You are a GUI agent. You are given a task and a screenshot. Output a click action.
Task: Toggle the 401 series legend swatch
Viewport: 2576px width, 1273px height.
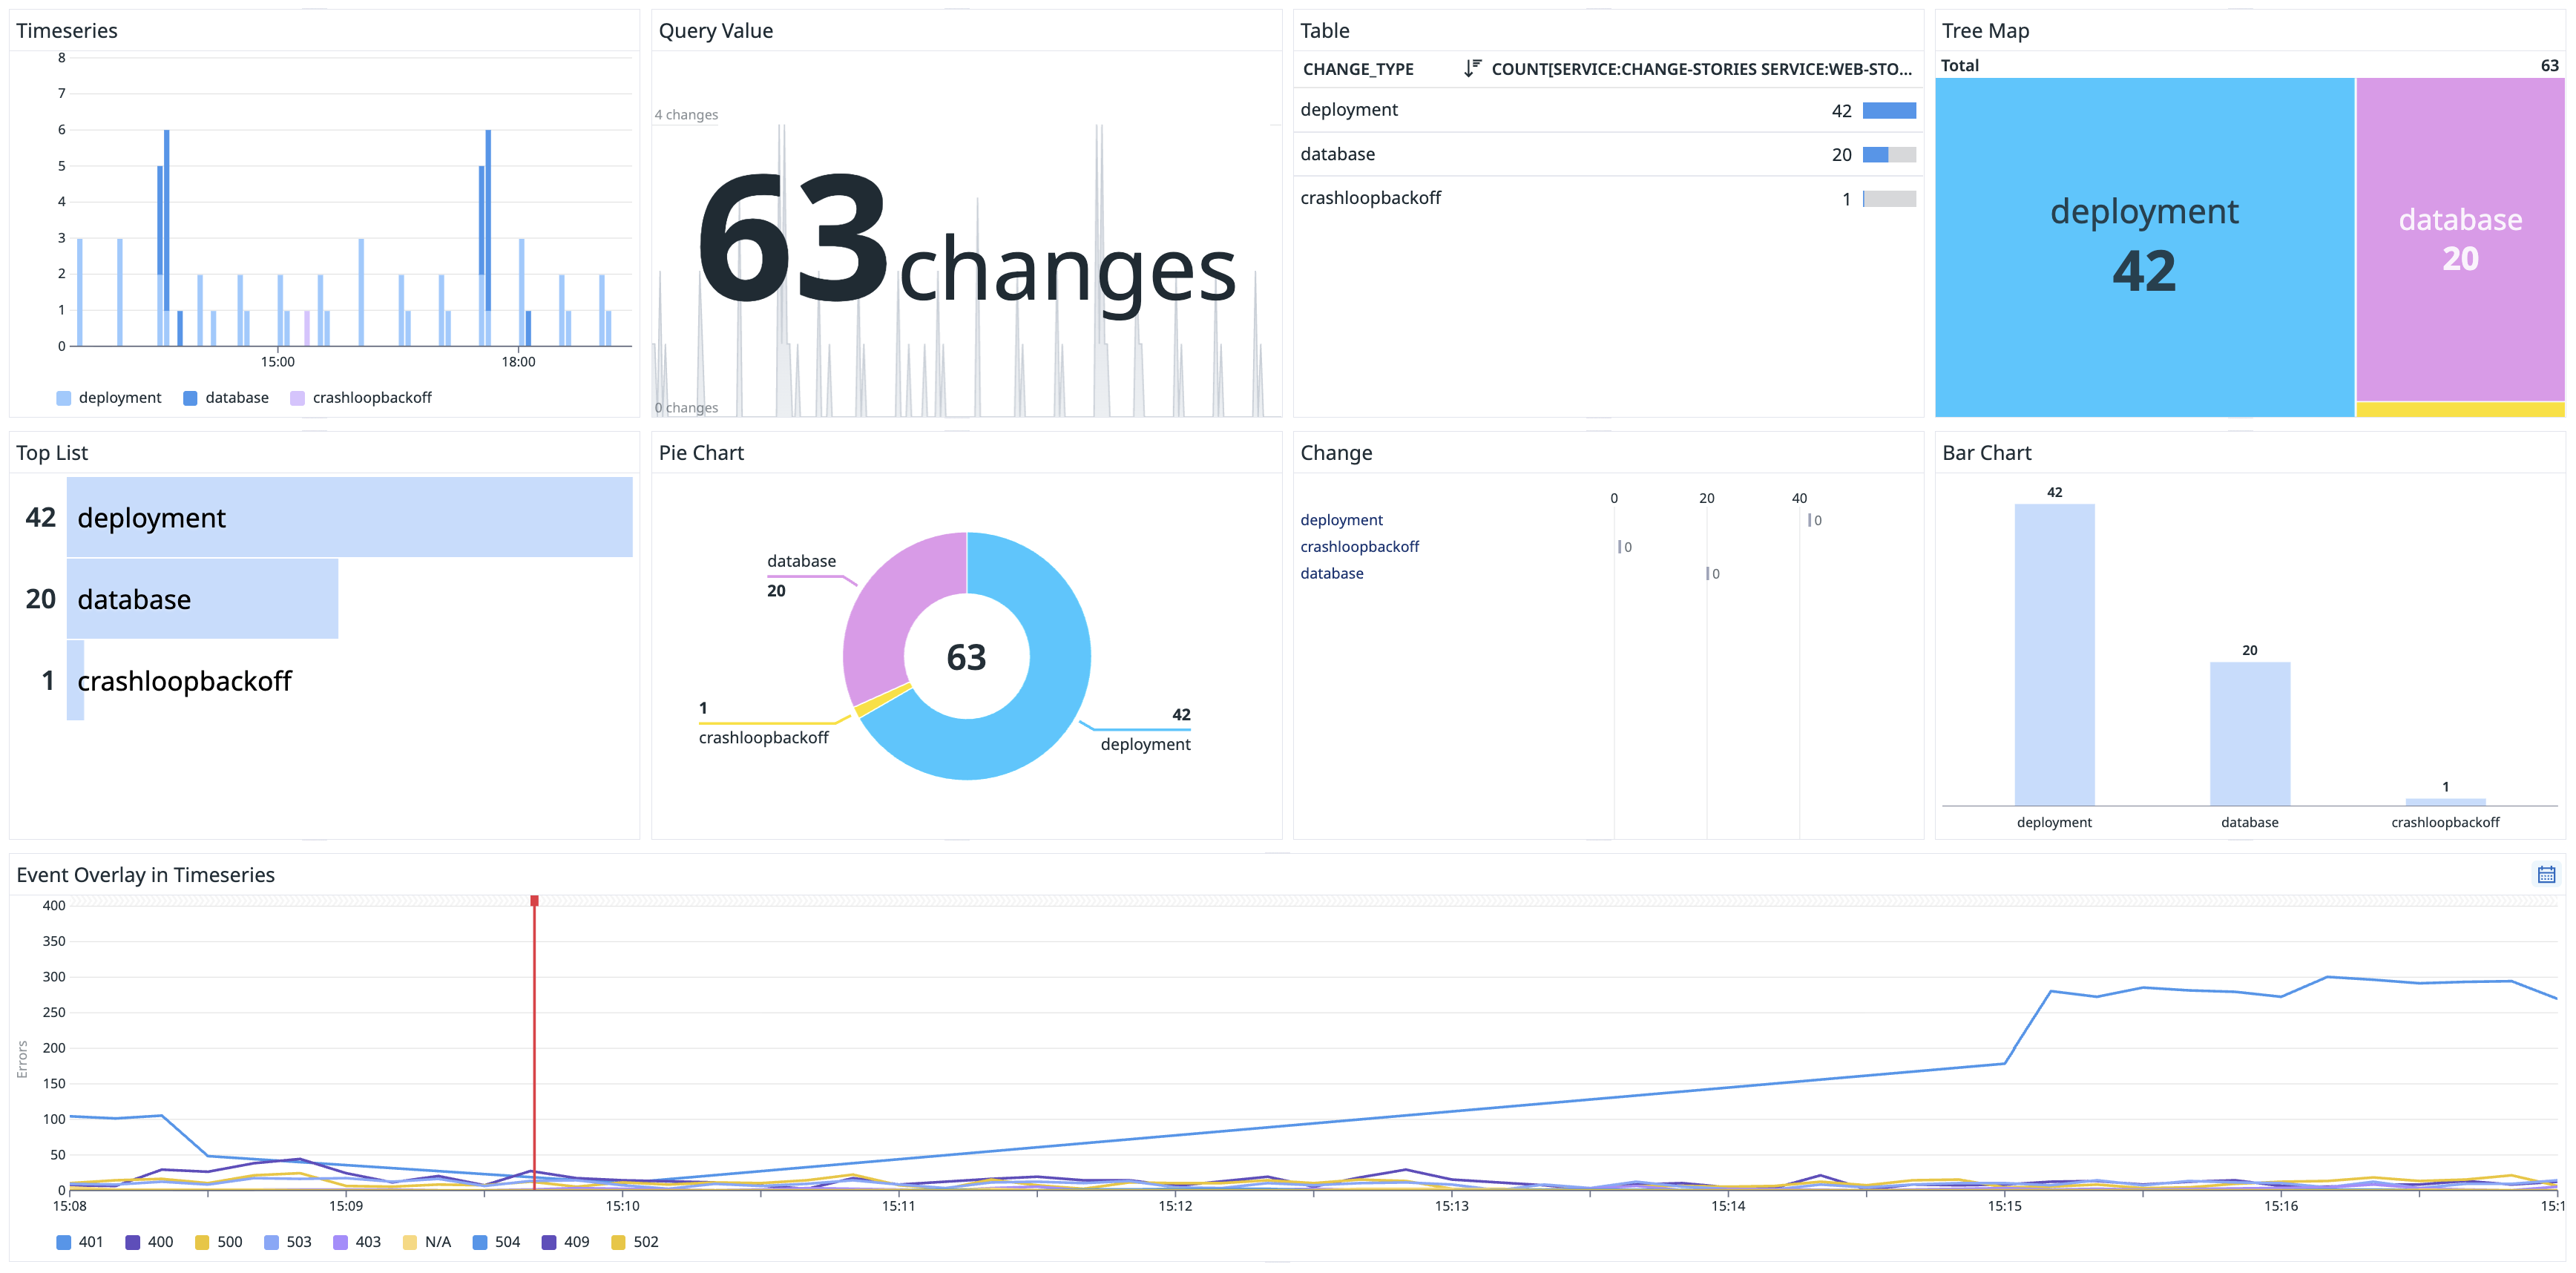[64, 1242]
